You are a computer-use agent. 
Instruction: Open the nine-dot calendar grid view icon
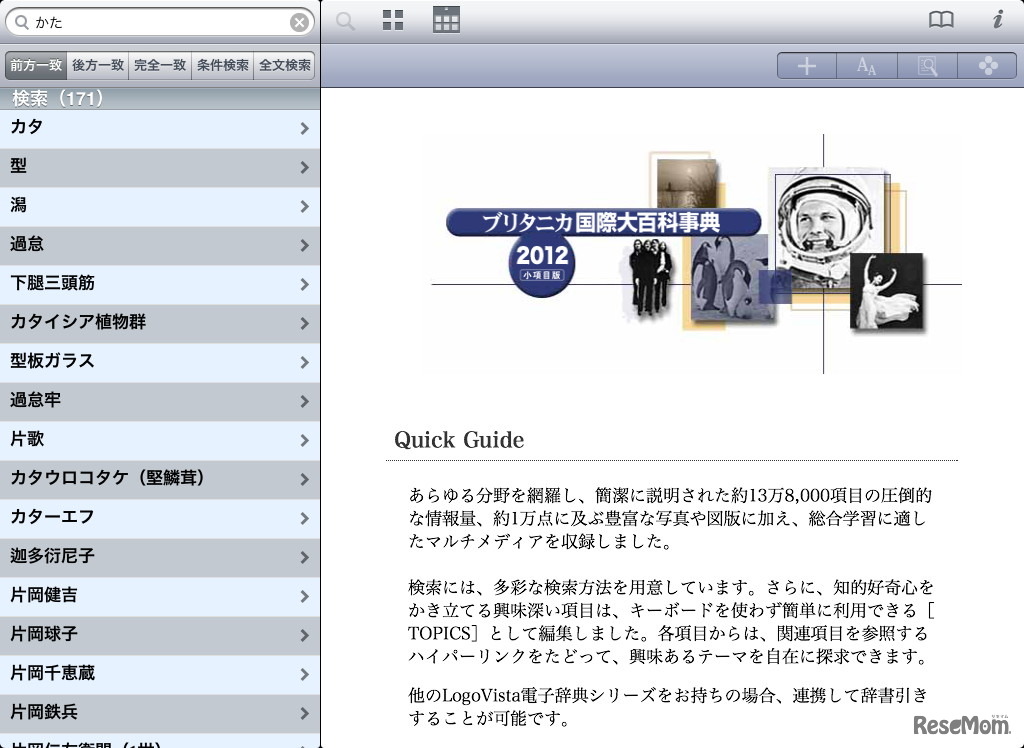446,20
